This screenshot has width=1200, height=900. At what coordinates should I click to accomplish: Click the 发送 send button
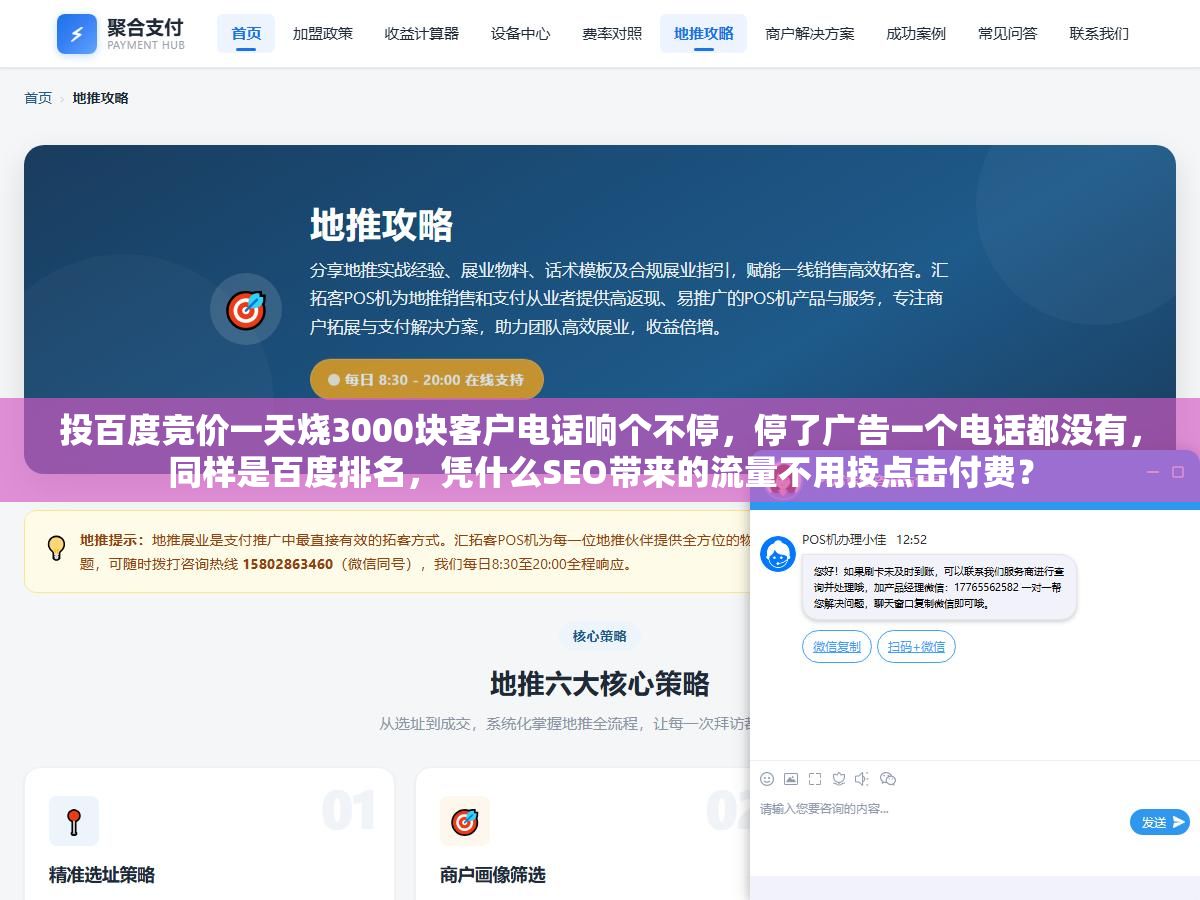(x=1160, y=822)
